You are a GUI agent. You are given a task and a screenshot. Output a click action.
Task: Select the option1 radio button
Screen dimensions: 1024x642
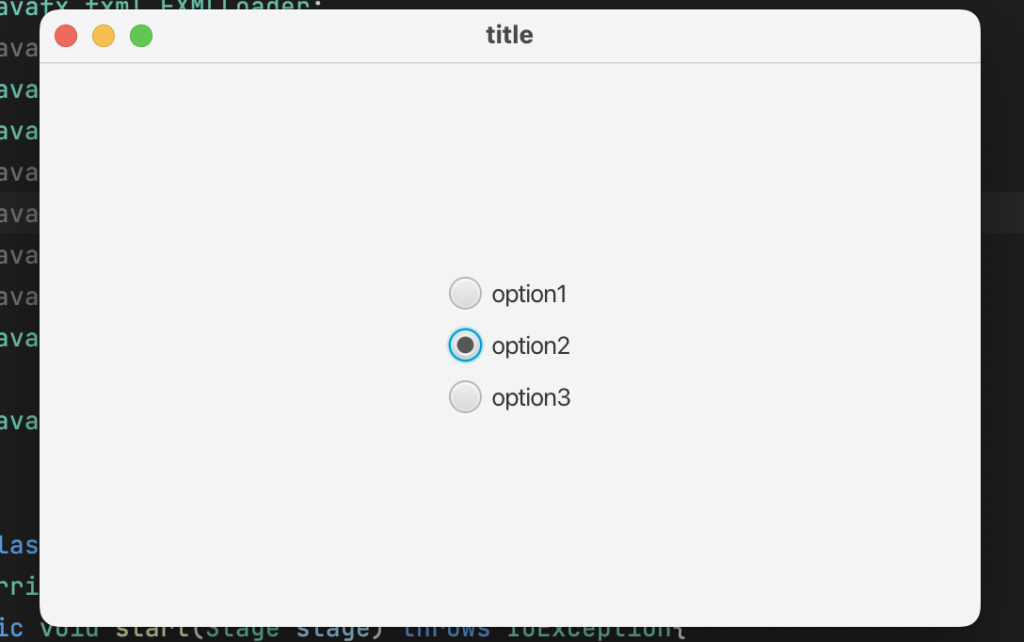465,293
